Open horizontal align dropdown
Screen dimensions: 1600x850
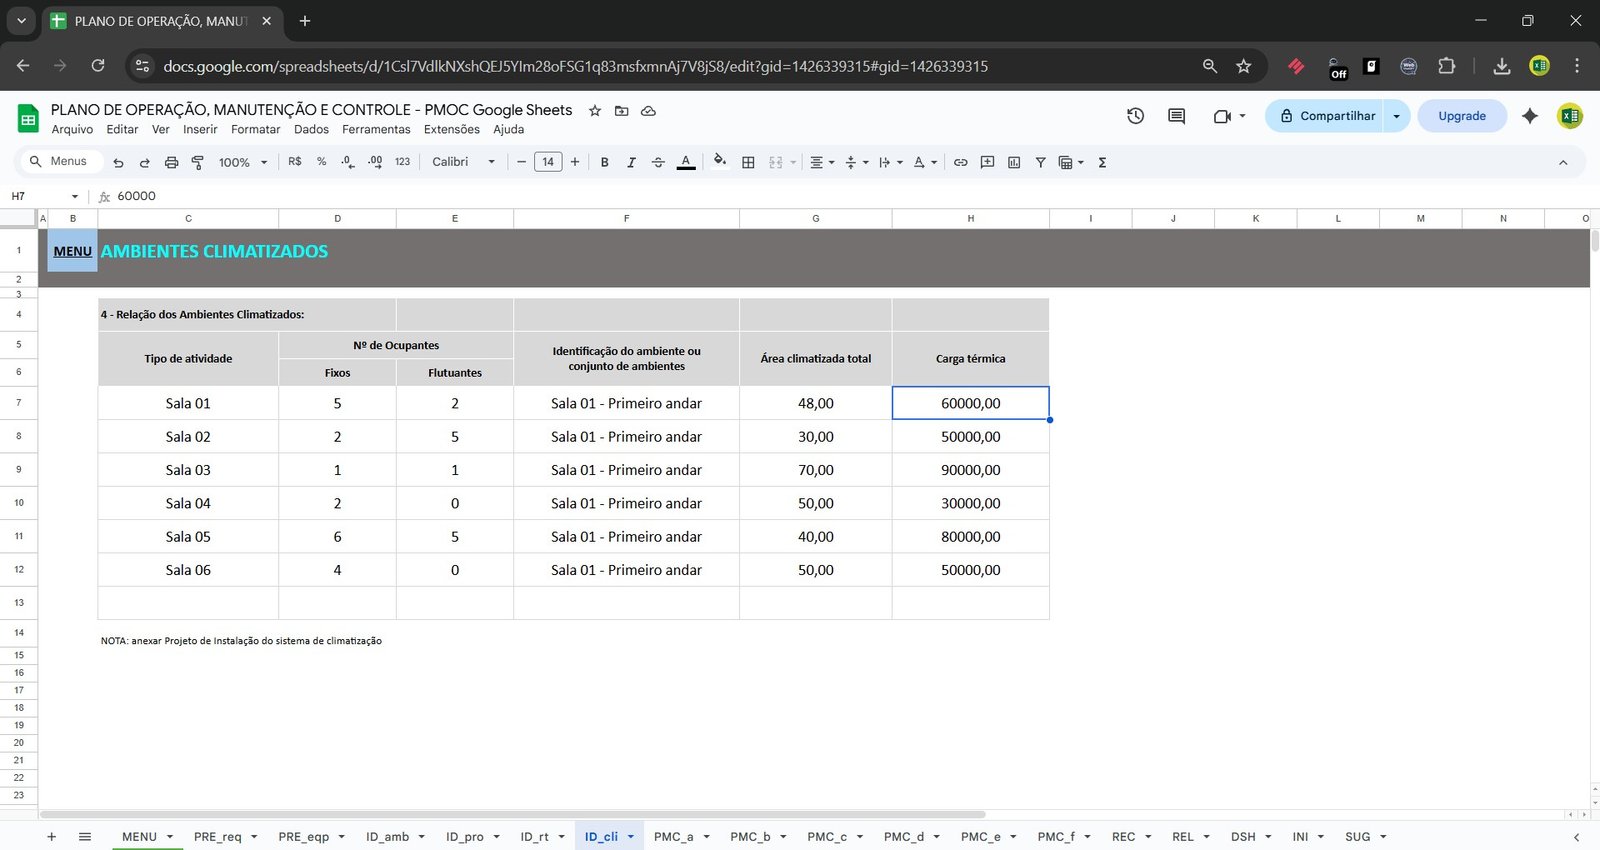pyautogui.click(x=821, y=162)
